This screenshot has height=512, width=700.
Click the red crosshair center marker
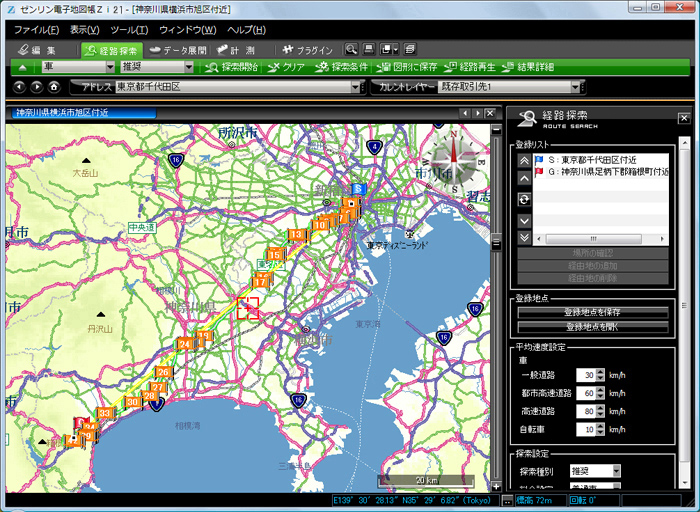(x=248, y=308)
